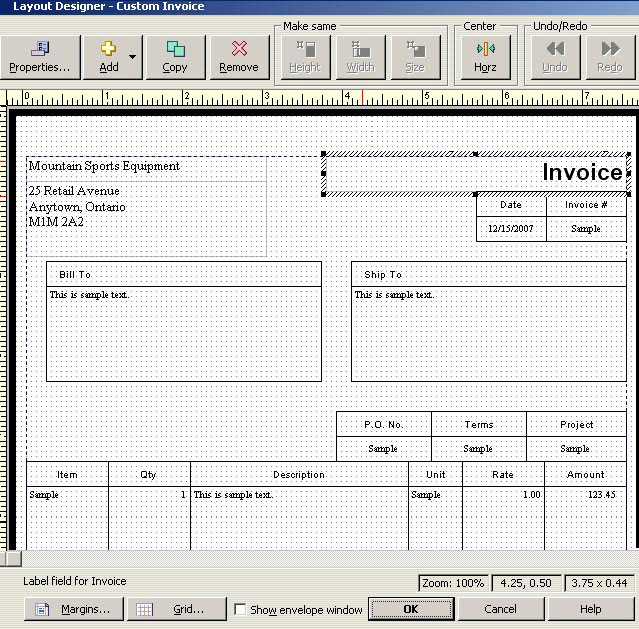Make same Height button
The image size is (639, 629).
point(305,57)
